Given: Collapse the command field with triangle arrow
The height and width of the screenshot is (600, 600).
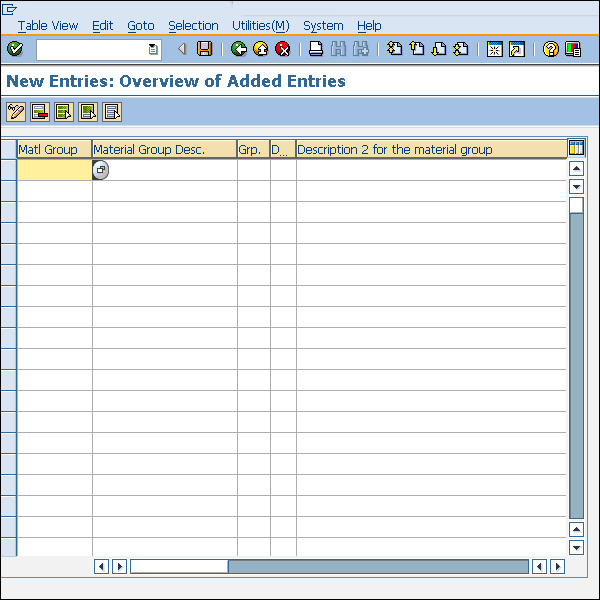Looking at the screenshot, I should (x=182, y=49).
